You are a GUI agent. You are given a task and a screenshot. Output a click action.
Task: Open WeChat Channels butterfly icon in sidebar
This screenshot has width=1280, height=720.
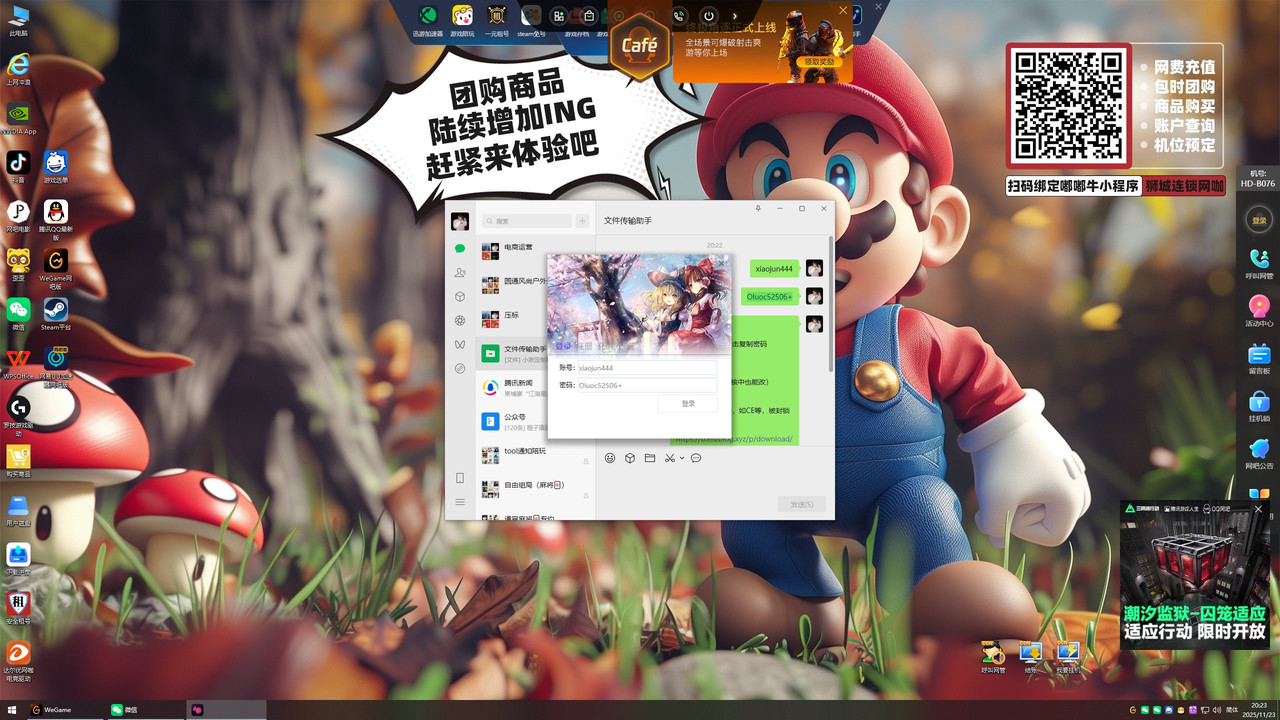[x=460, y=344]
